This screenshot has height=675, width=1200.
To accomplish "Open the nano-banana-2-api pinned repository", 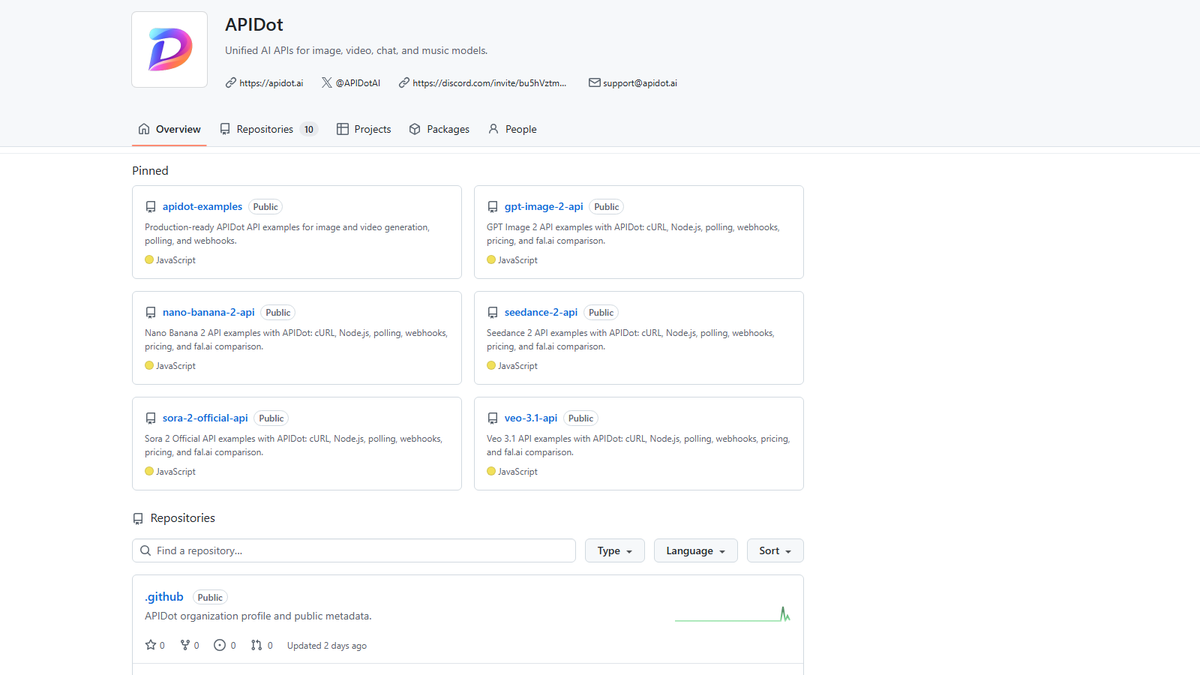I will click(x=209, y=313).
